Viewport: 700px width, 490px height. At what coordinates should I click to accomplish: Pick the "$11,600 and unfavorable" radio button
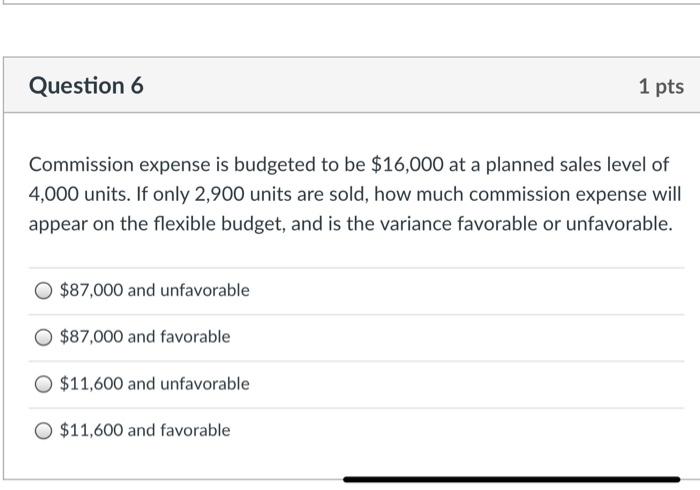43,384
